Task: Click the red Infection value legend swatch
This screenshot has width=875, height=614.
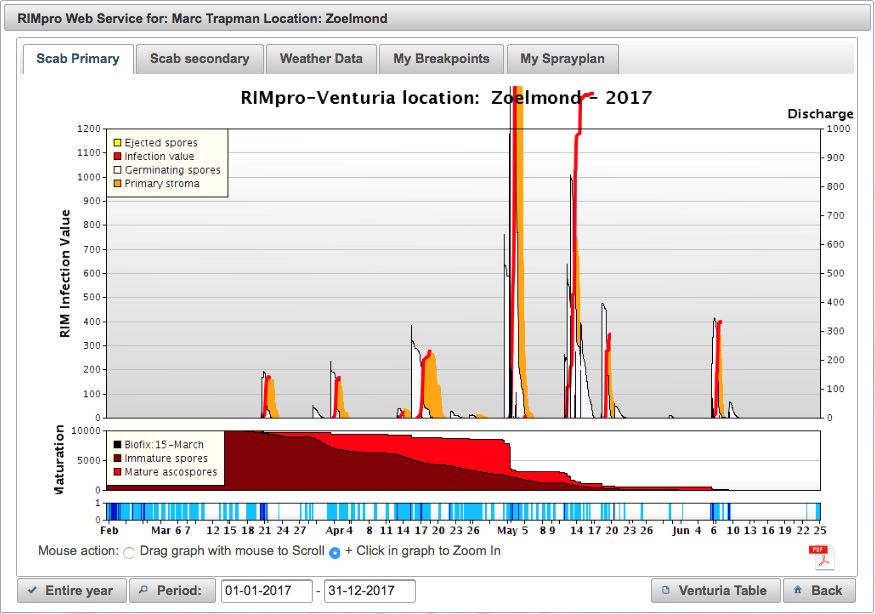Action: pos(117,156)
